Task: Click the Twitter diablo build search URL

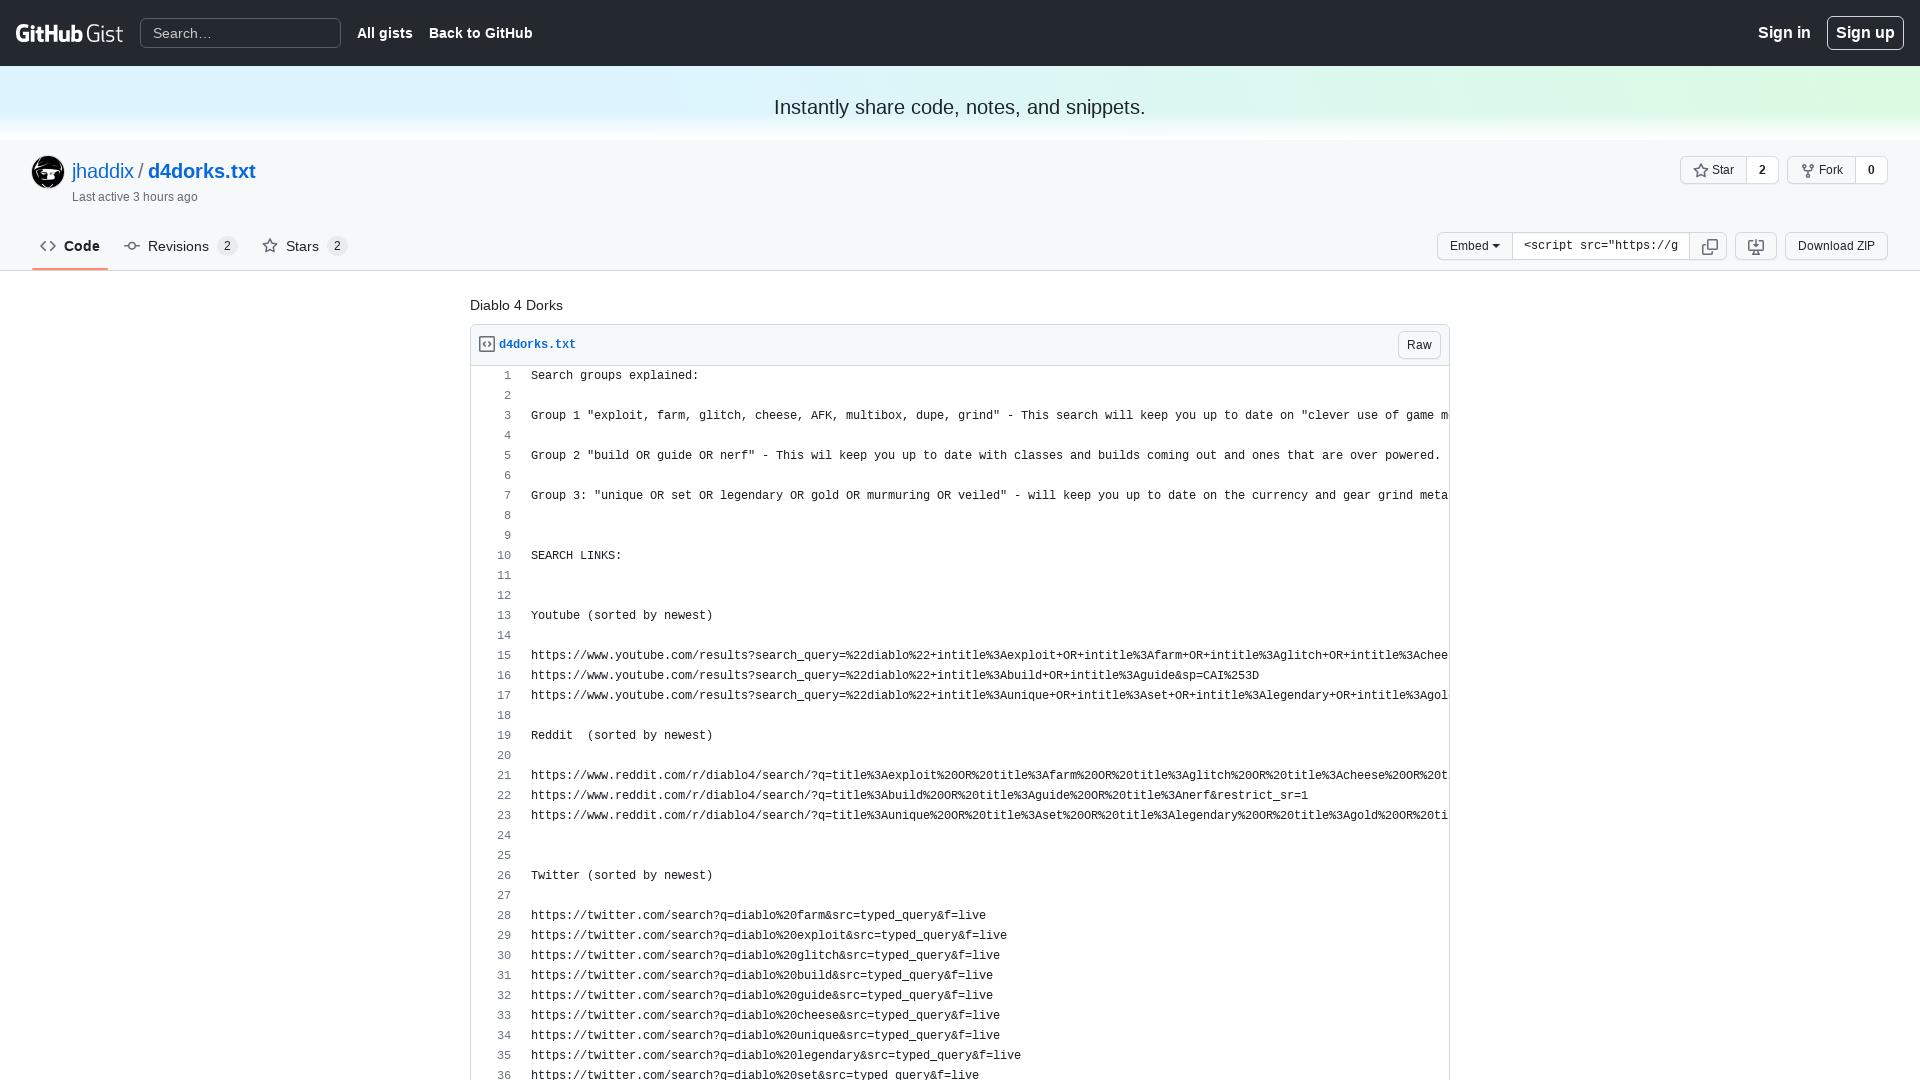Action: 762,976
